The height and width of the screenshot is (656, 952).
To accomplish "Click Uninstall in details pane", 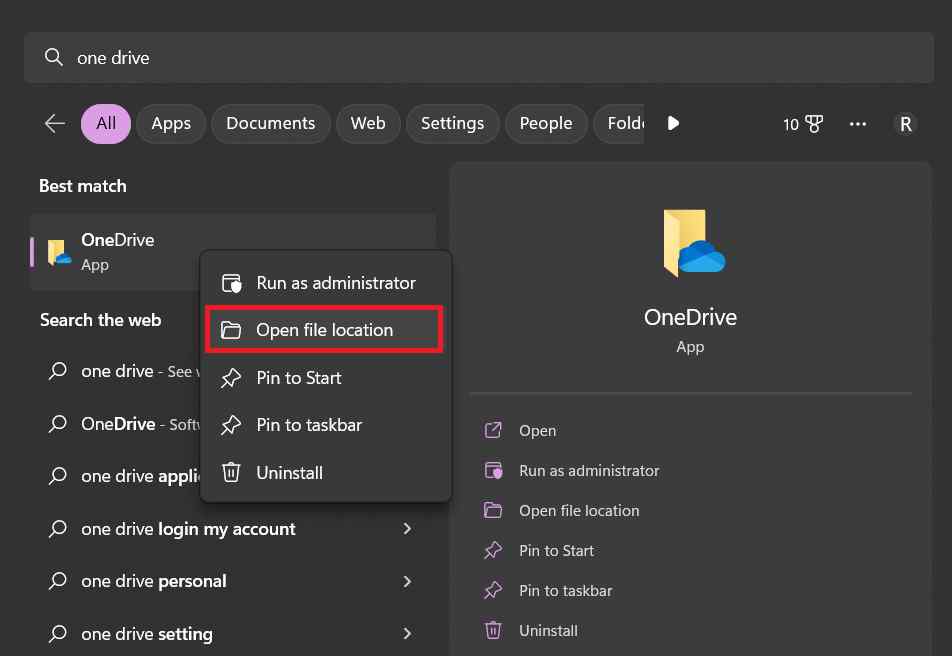I will 548,631.
